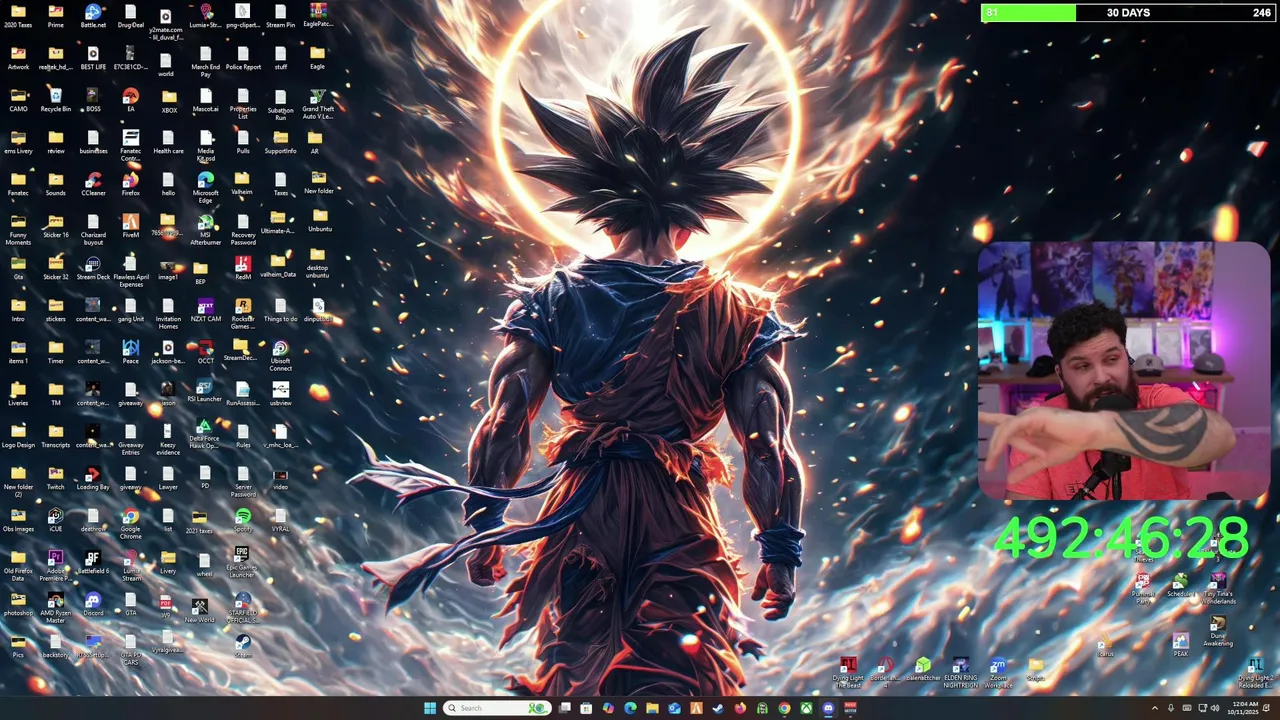
Task: Open the Microsoft Edge desktop shortcut
Action: click(205, 187)
